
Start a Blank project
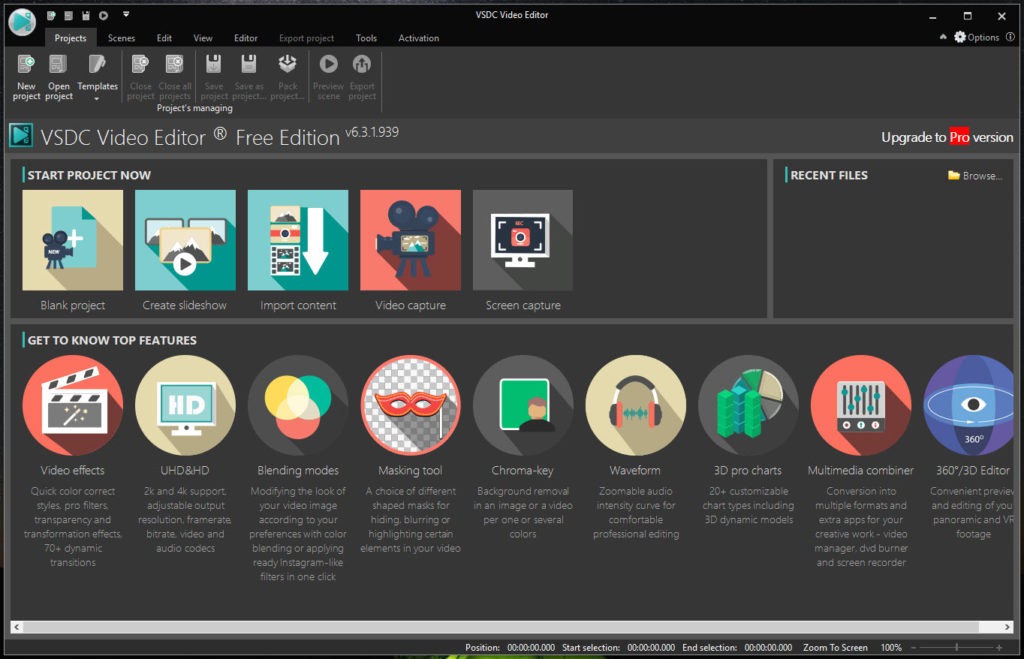coord(72,240)
